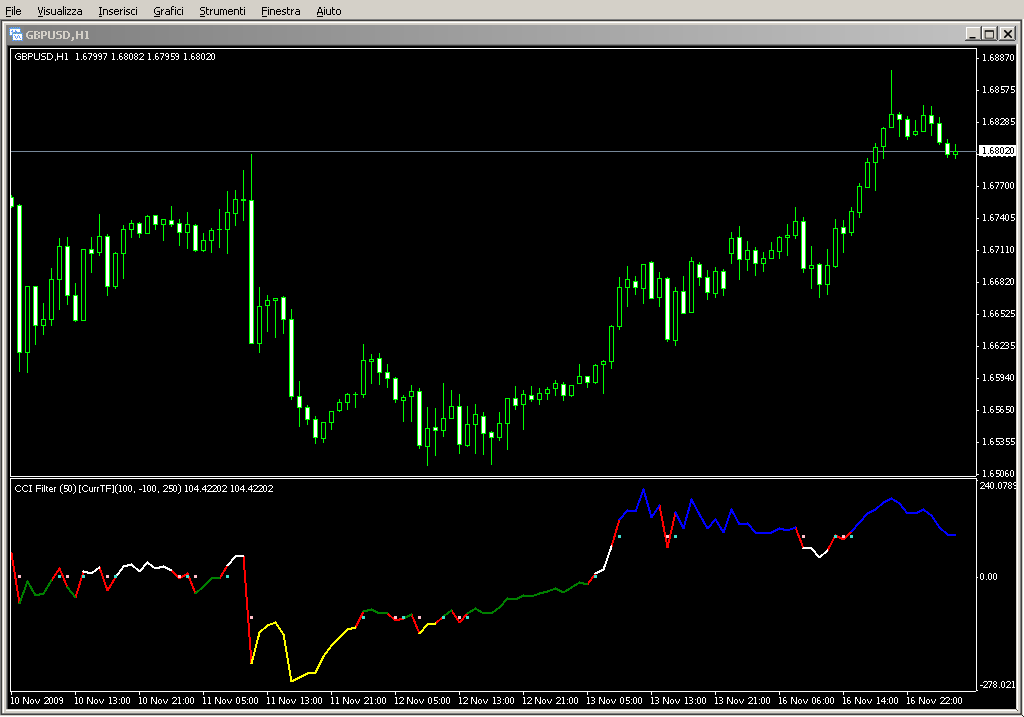
Task: Click the 16 Nov 06:00 time axis label
Action: pyautogui.click(x=806, y=701)
